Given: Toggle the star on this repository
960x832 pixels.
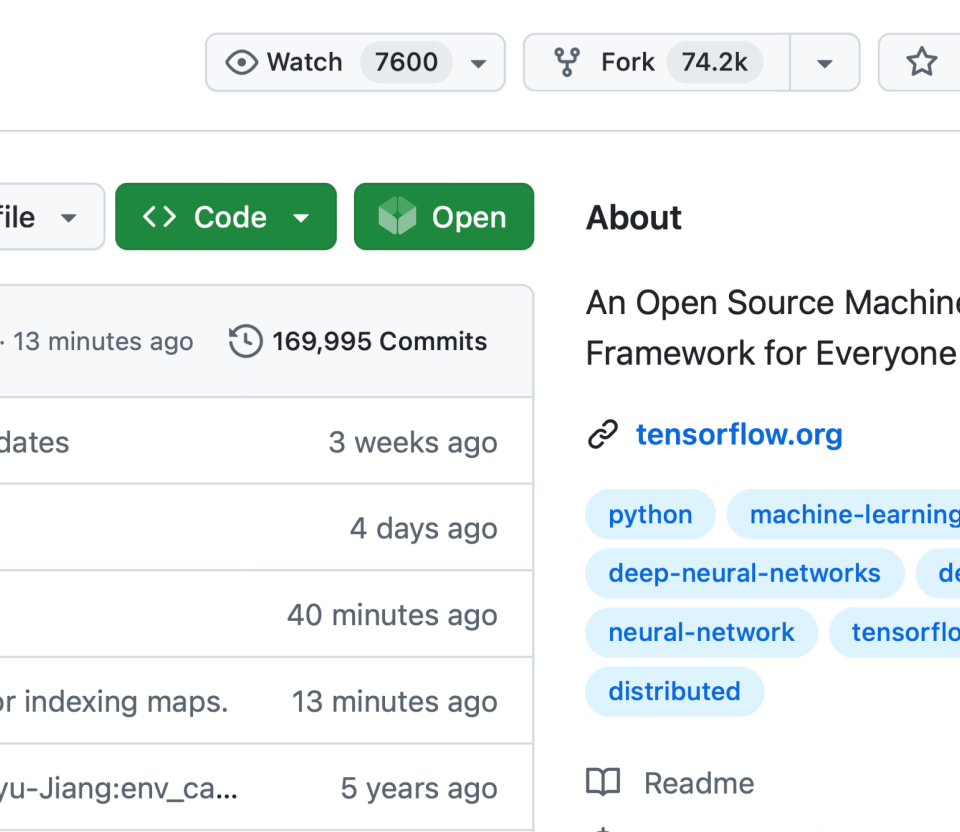Looking at the screenshot, I should [x=921, y=62].
